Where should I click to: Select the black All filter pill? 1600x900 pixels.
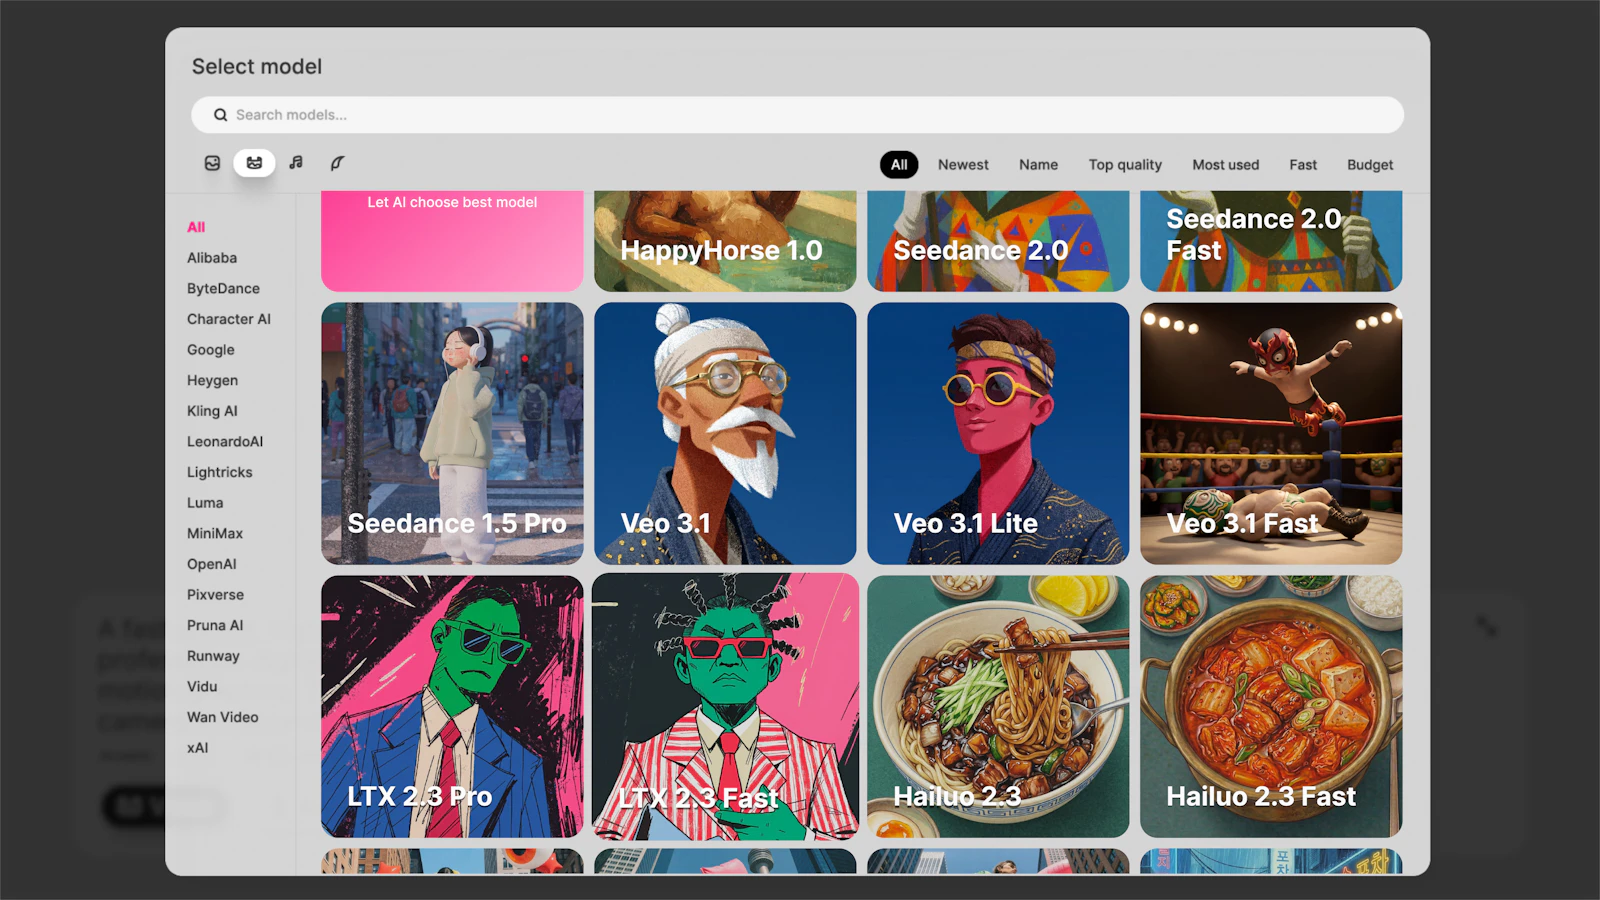tap(899, 165)
